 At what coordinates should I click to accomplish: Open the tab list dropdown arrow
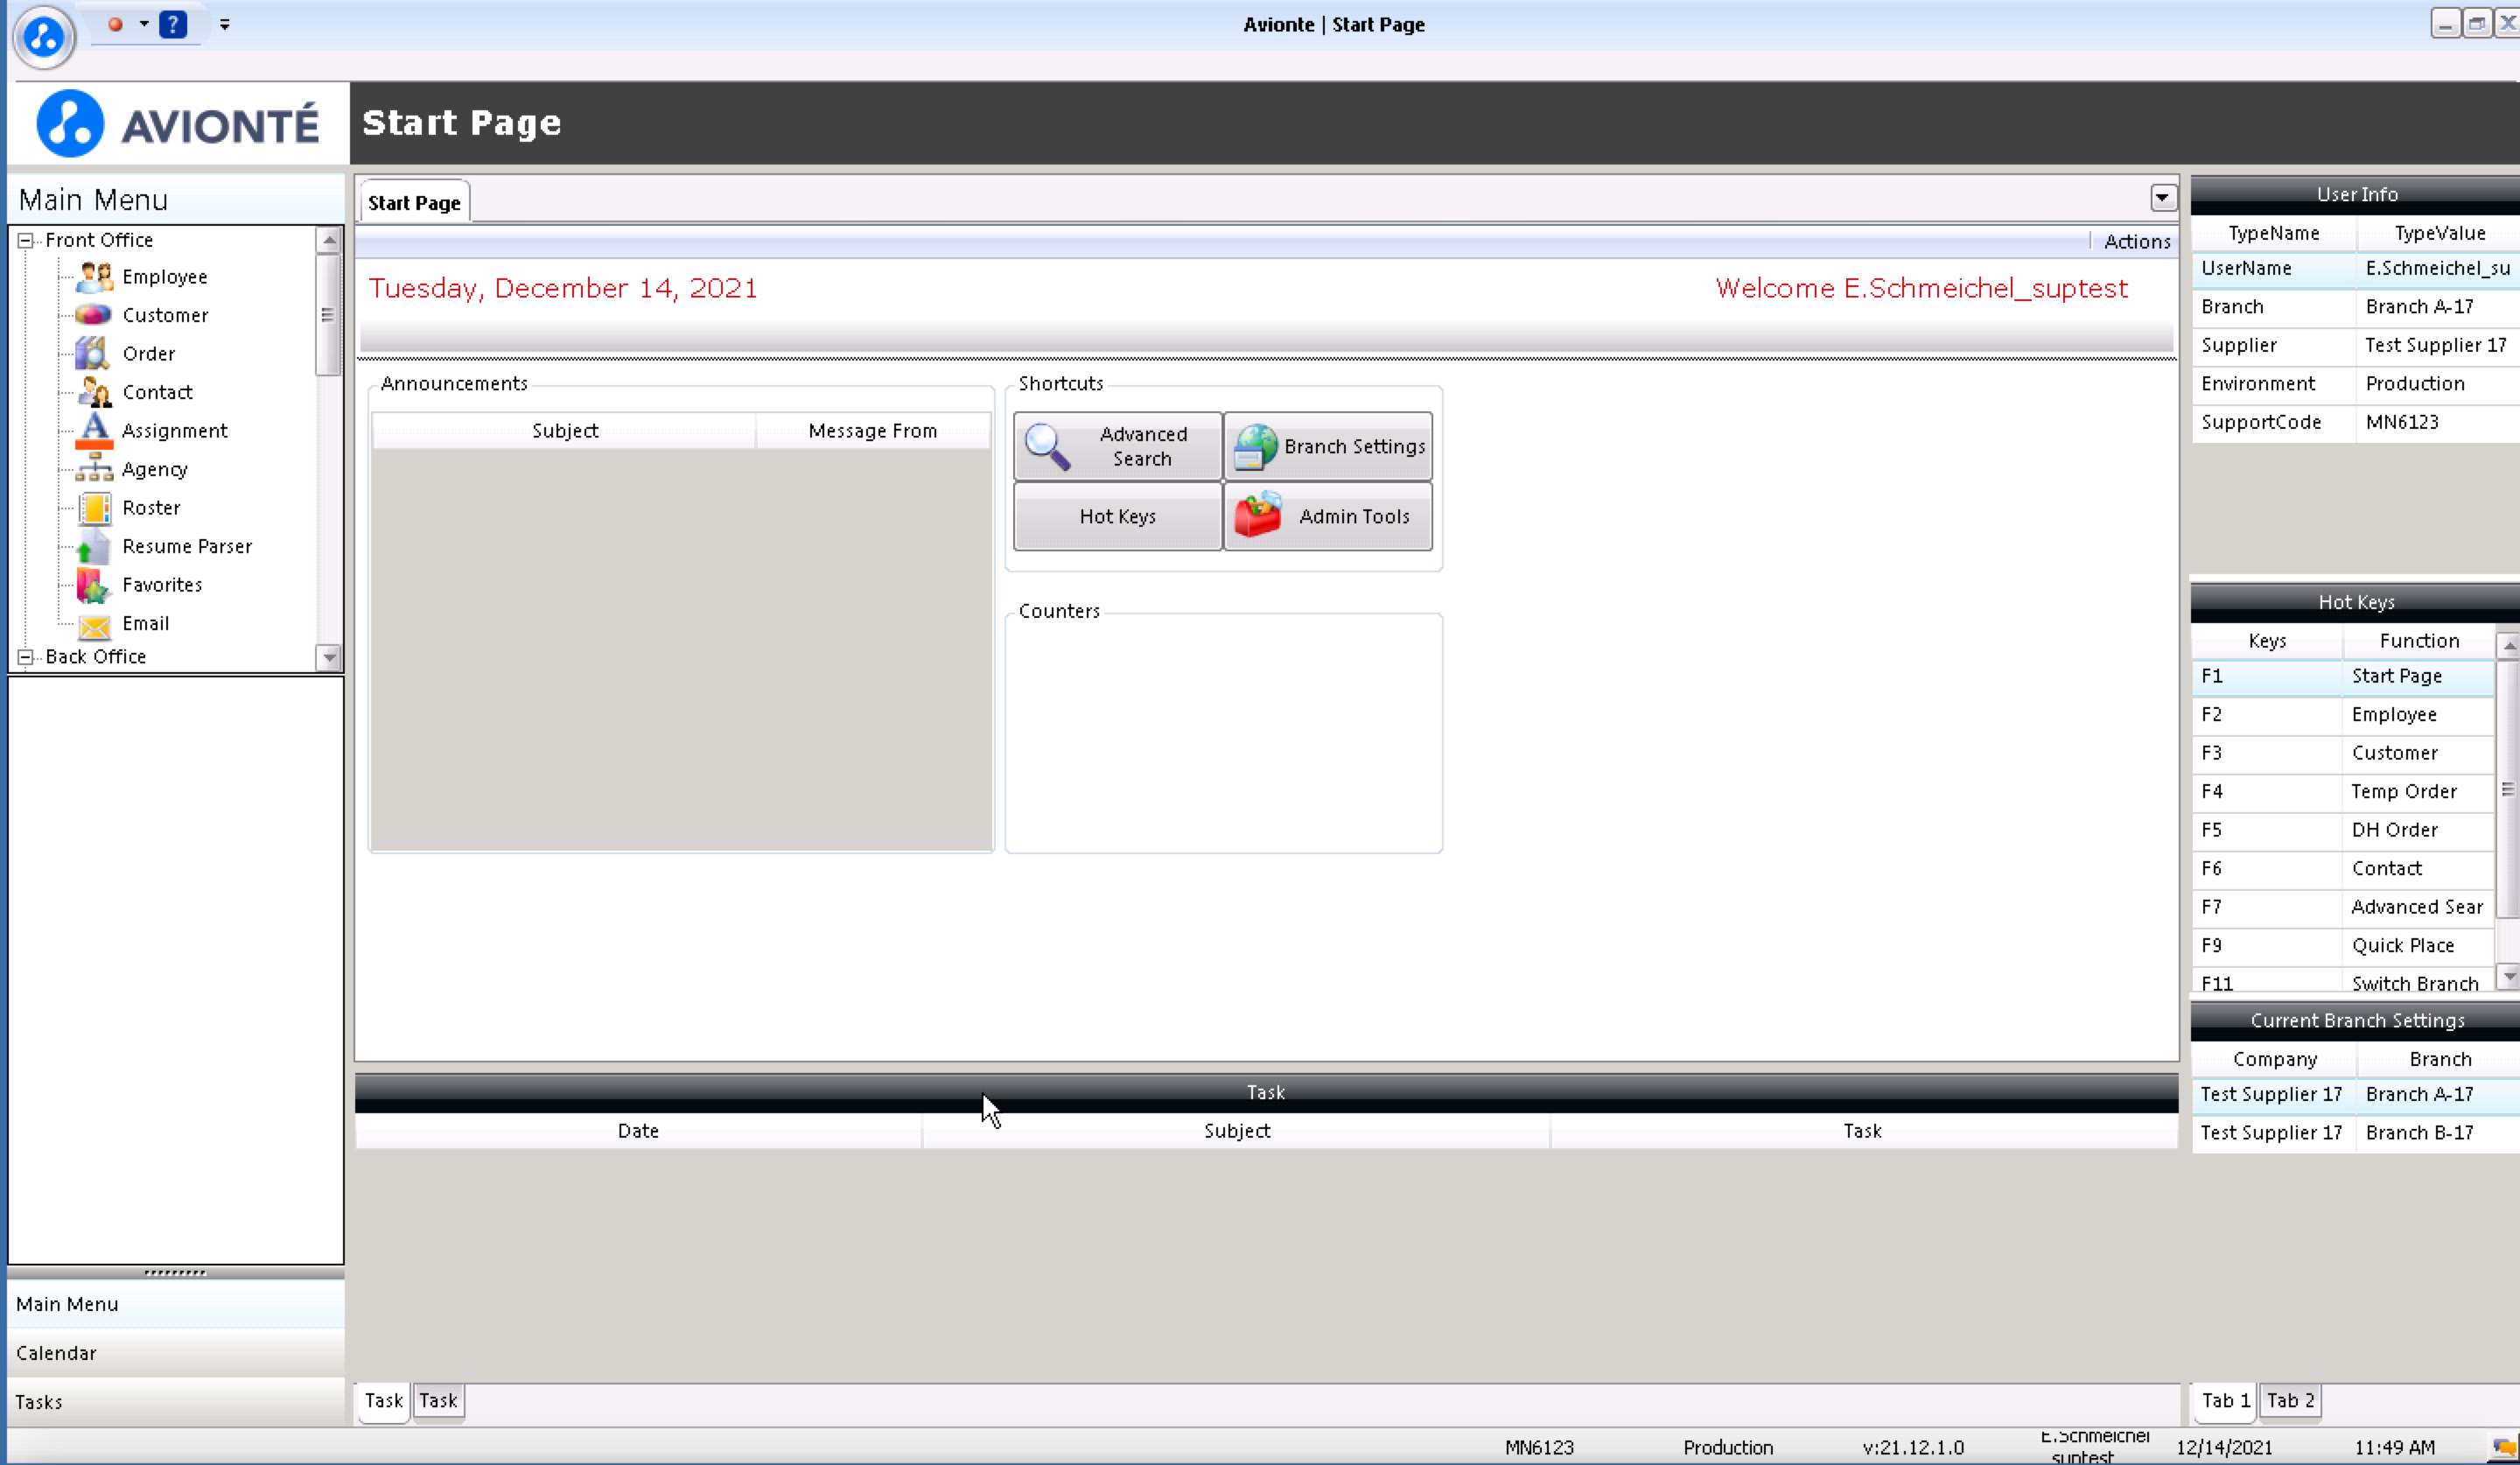[x=2162, y=198]
